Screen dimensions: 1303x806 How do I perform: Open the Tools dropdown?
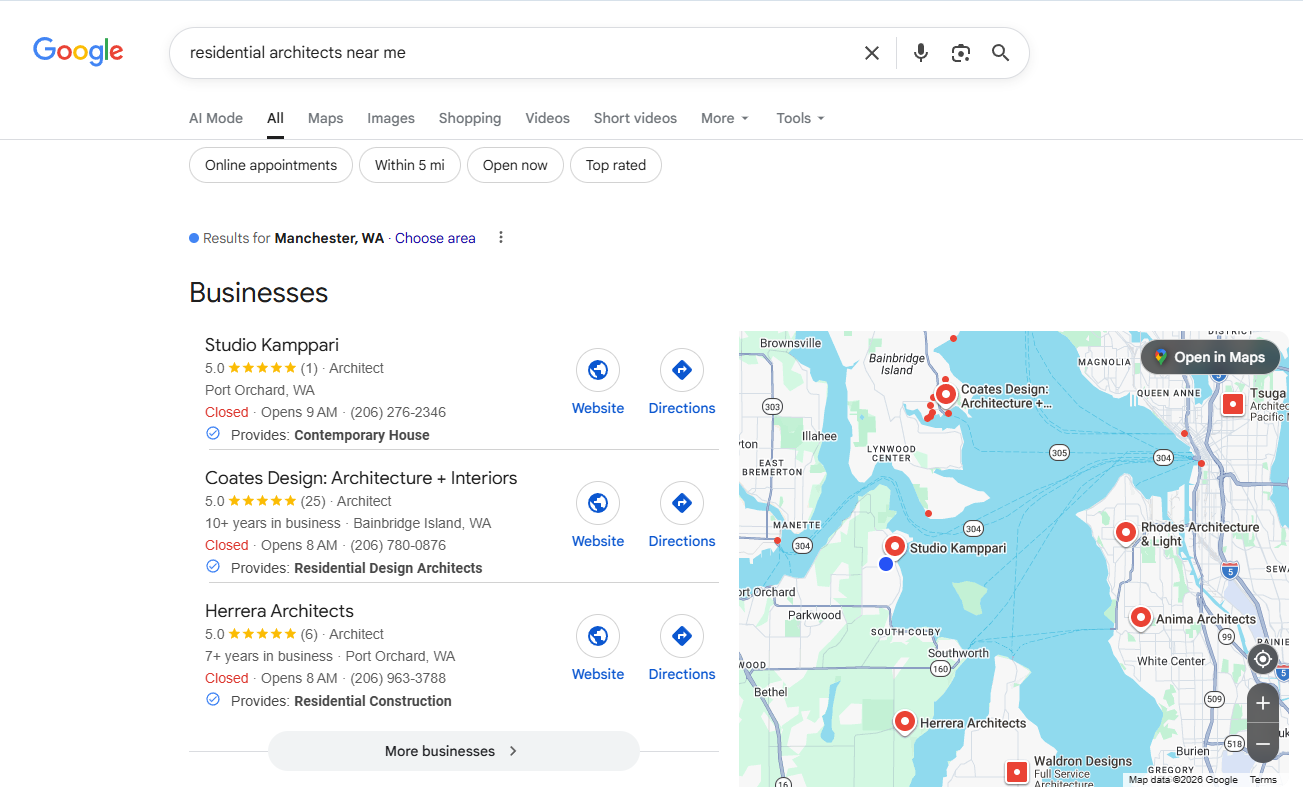click(x=800, y=118)
